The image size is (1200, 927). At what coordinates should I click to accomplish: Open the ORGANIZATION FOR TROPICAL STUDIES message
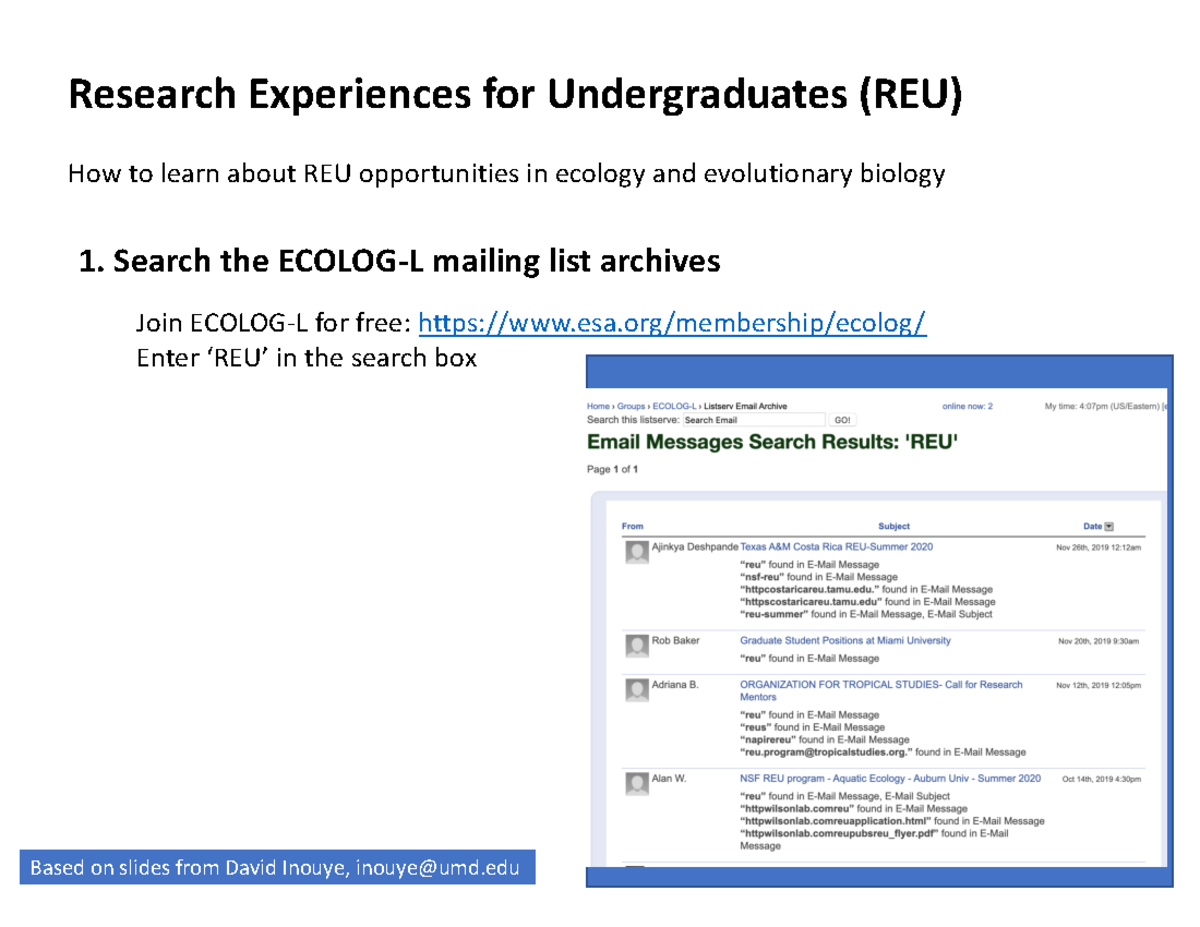(880, 685)
